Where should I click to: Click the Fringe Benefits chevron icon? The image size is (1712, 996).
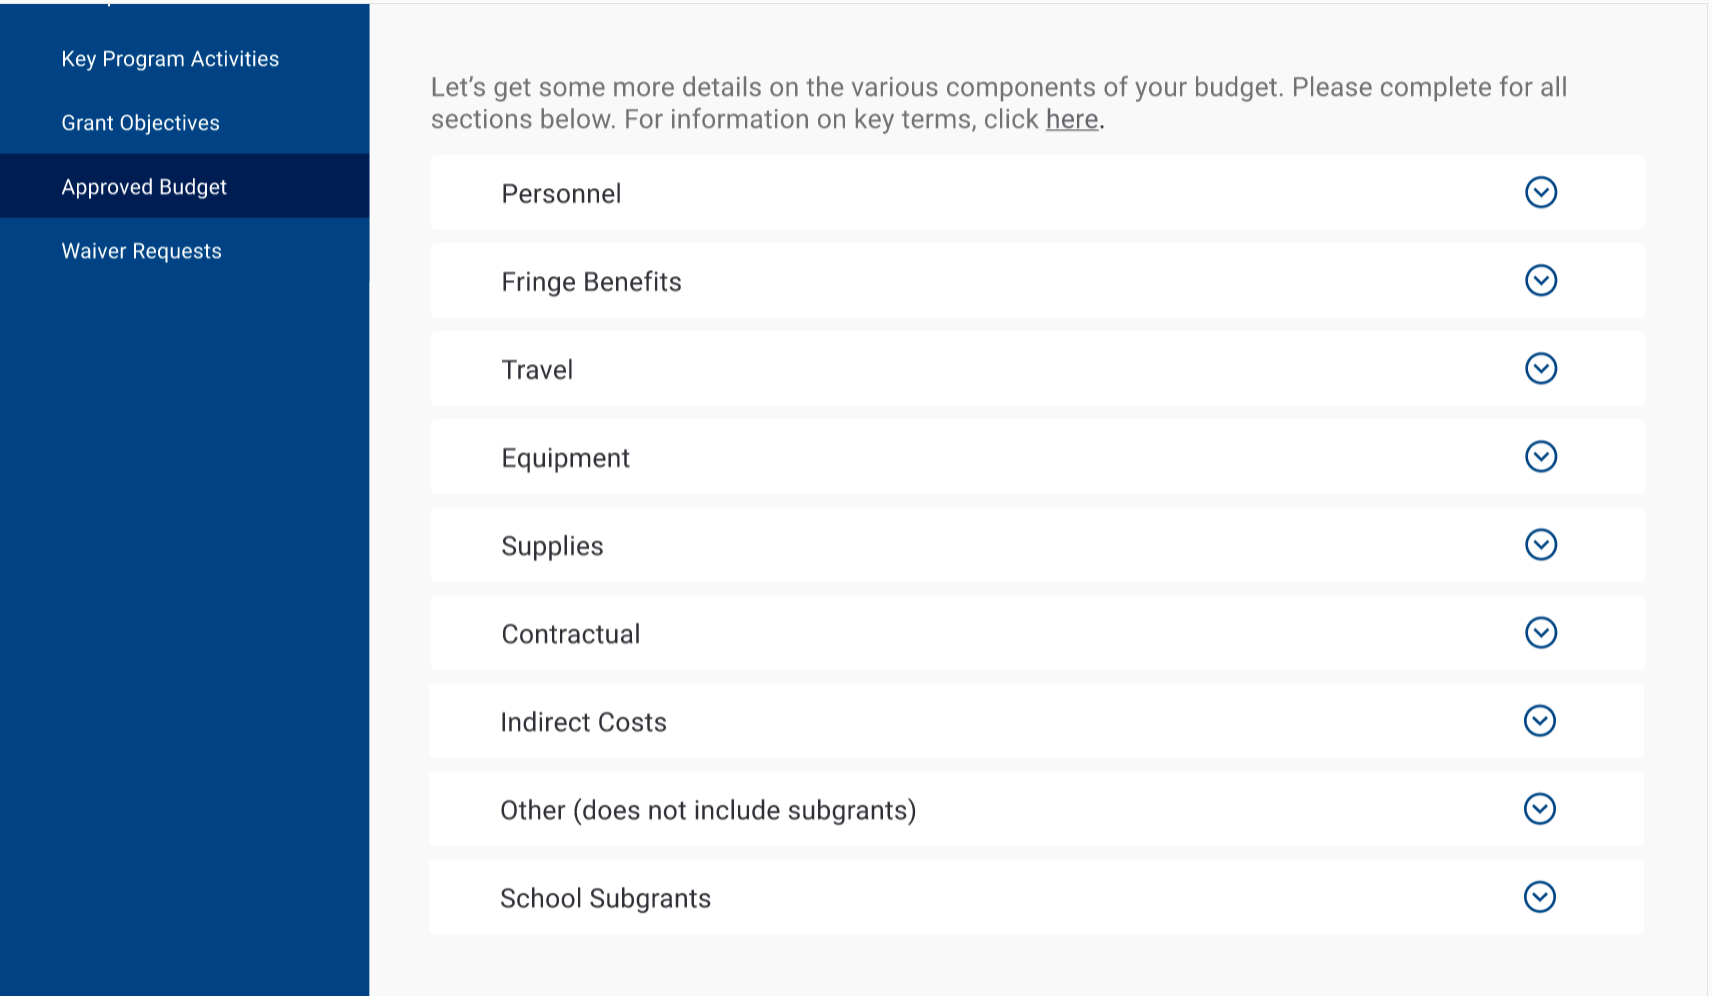click(1541, 280)
